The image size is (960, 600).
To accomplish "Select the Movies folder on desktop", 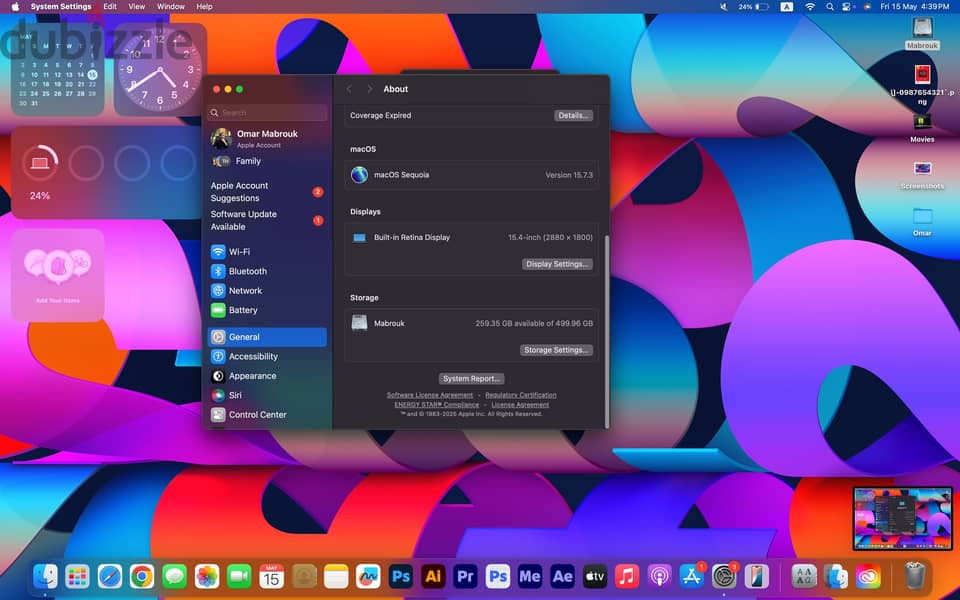I will click(x=922, y=127).
